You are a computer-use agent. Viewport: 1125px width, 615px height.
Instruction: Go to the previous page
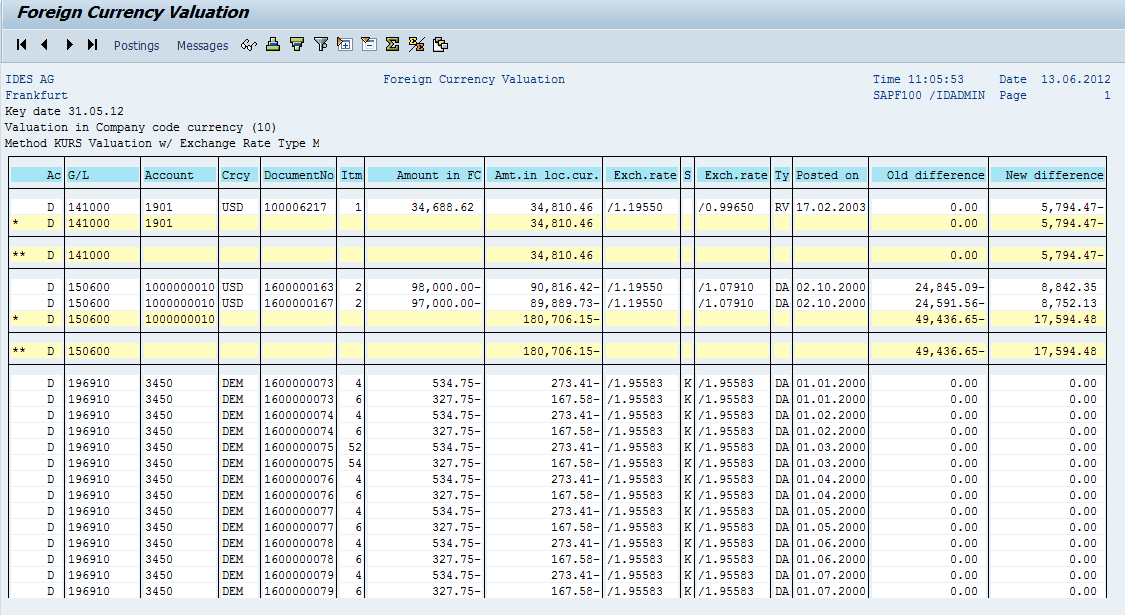click(x=42, y=44)
